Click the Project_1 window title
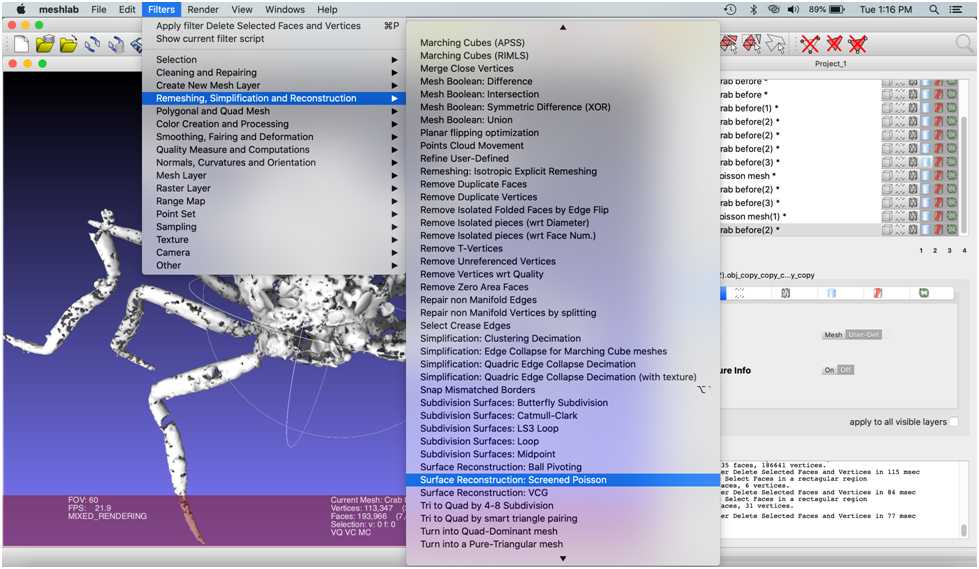This screenshot has height=569, width=979. tap(830, 64)
